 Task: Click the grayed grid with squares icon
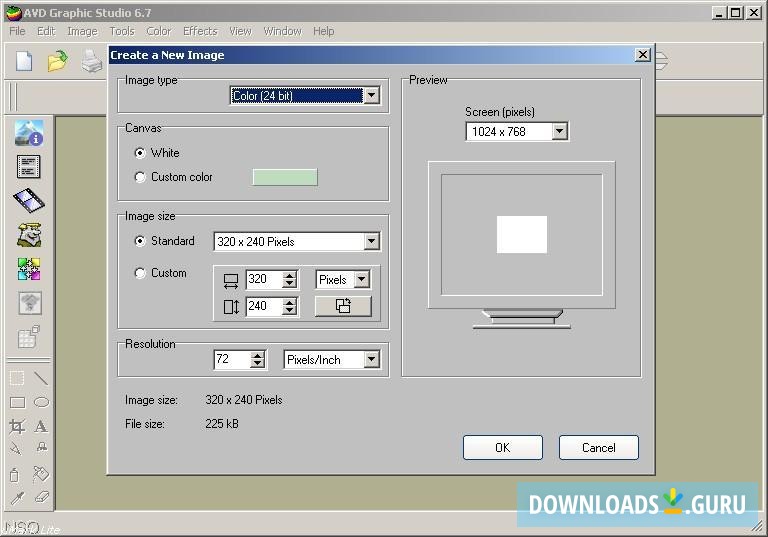29,337
